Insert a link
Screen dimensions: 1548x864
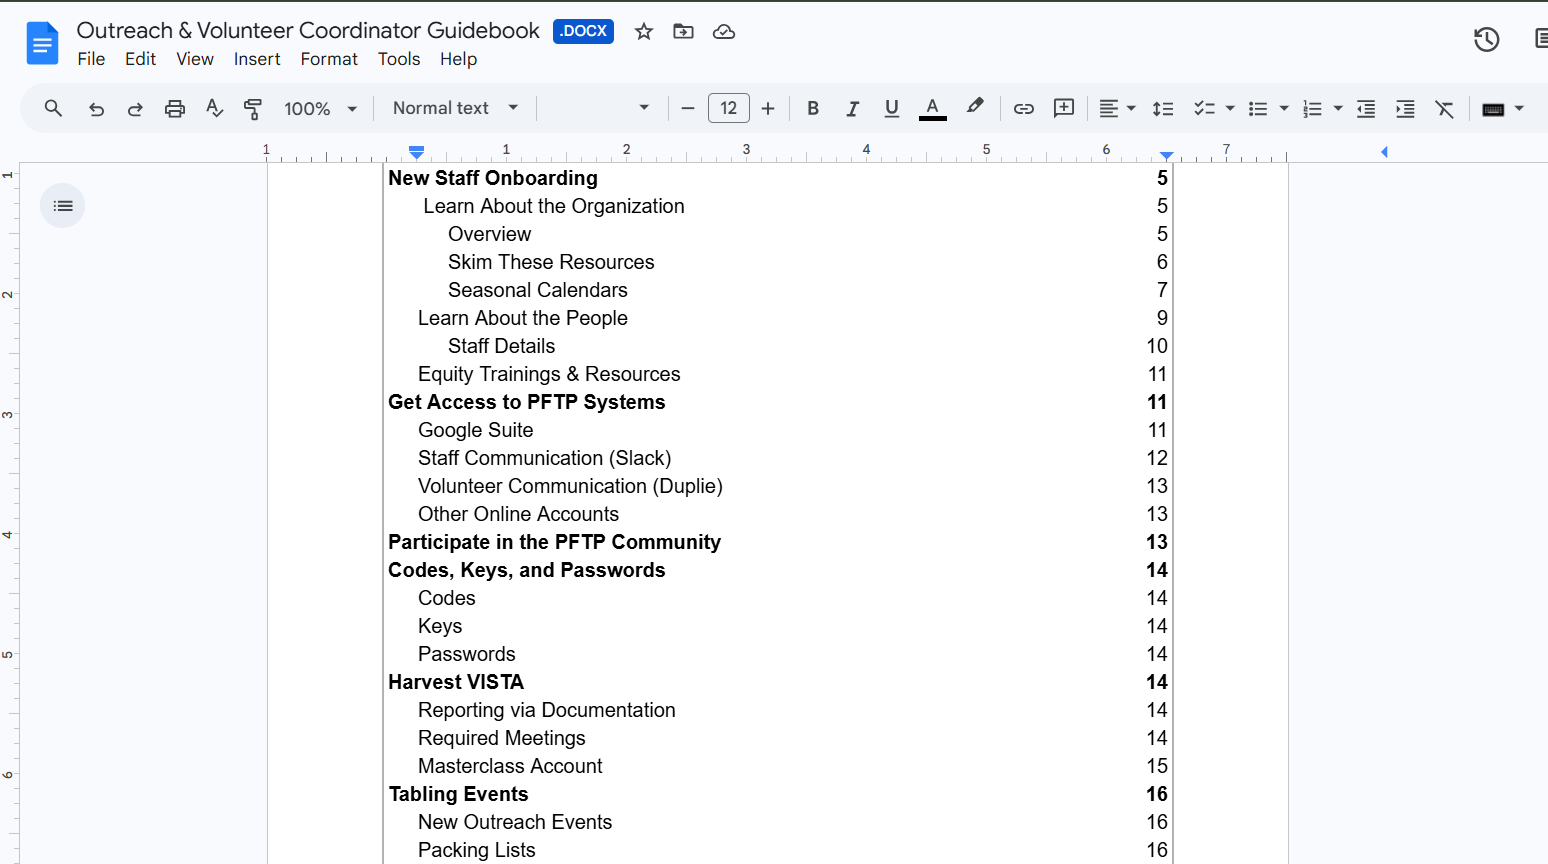click(1023, 108)
